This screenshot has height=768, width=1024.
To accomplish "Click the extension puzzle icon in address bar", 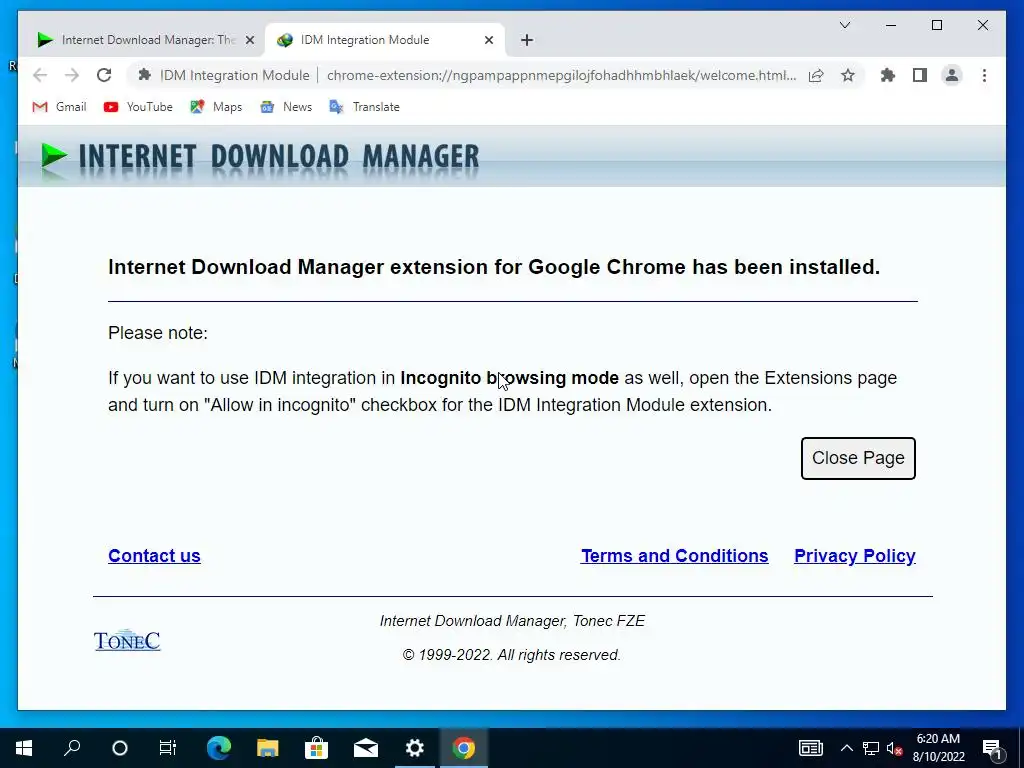I will click(x=144, y=75).
